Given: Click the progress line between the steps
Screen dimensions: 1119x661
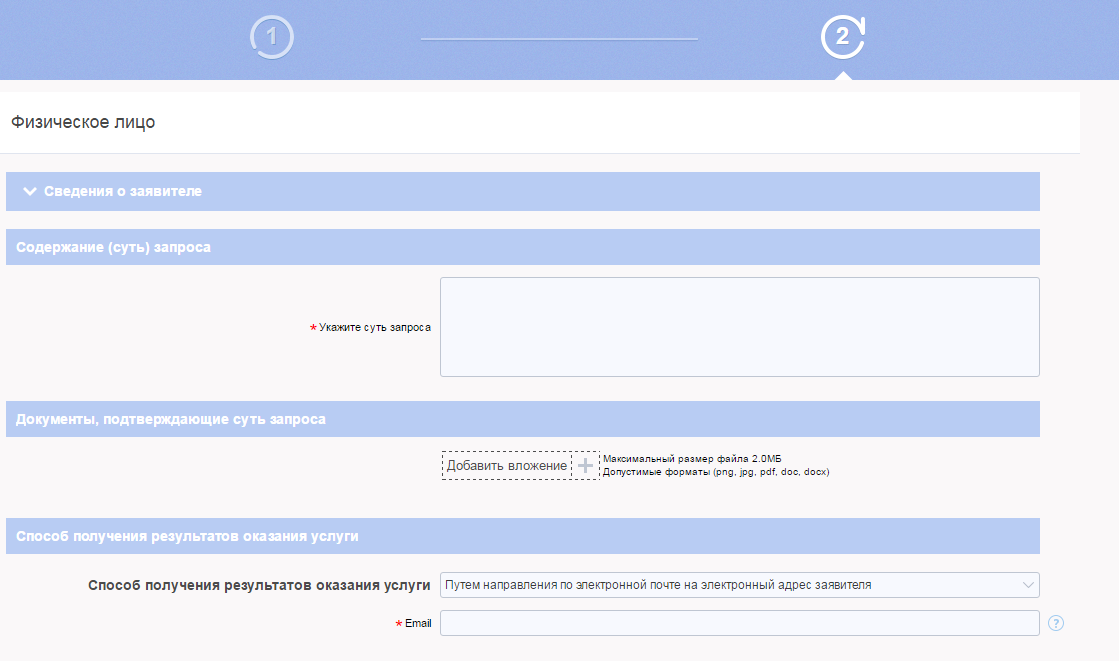Looking at the screenshot, I should pos(559,39).
